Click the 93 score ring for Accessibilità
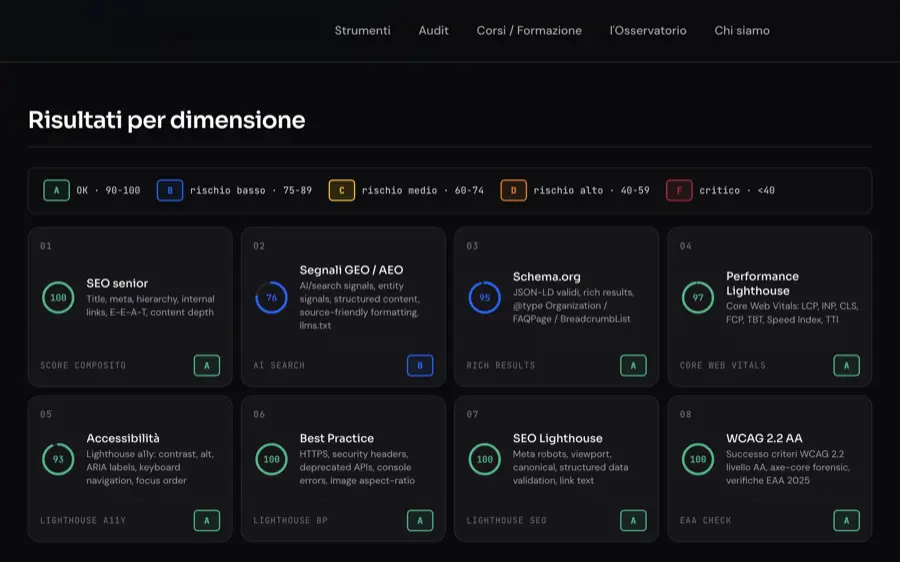Image resolution: width=900 pixels, height=562 pixels. pos(58,459)
